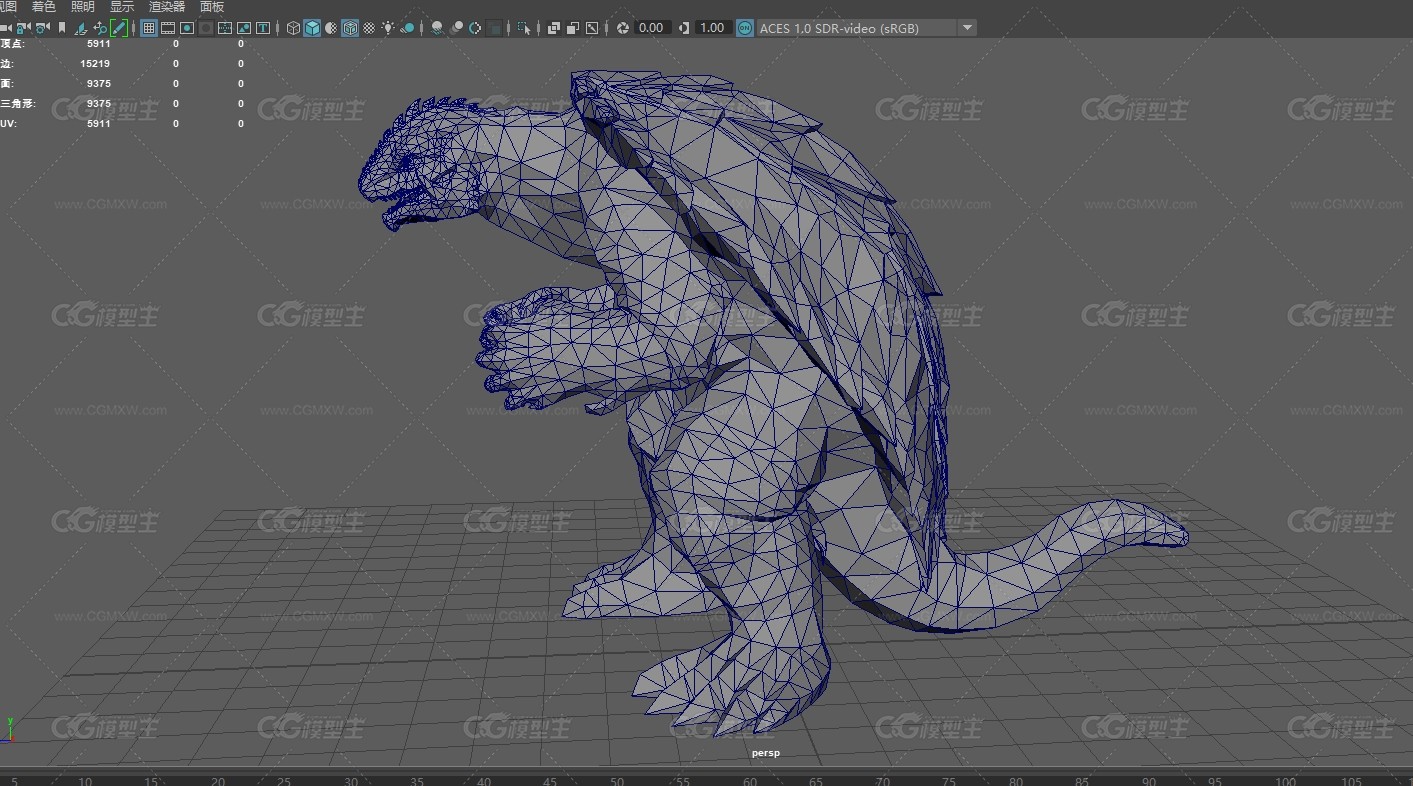Click the 顶点 (Verts) count 5911
1413x786 pixels.
tap(99, 44)
